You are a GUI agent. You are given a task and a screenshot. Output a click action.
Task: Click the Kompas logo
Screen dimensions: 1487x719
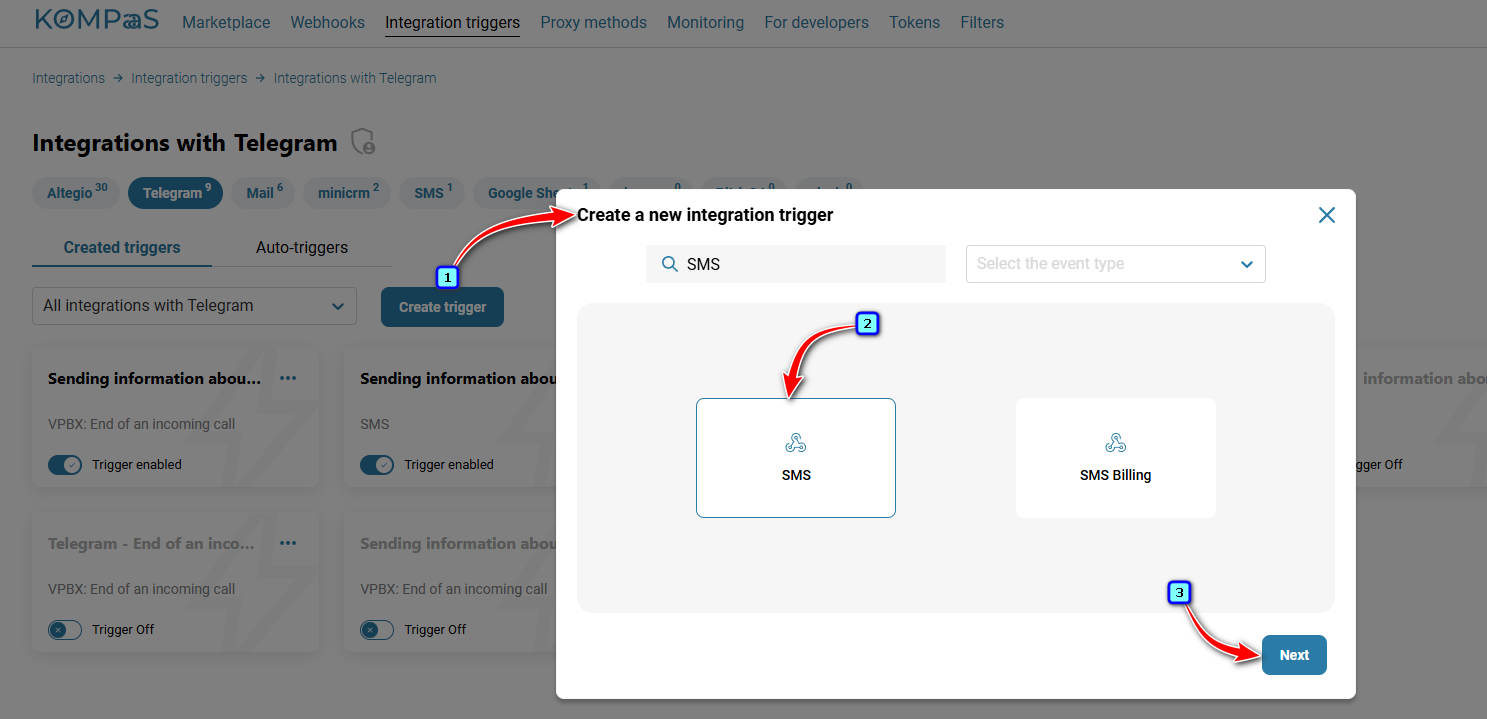pyautogui.click(x=96, y=20)
